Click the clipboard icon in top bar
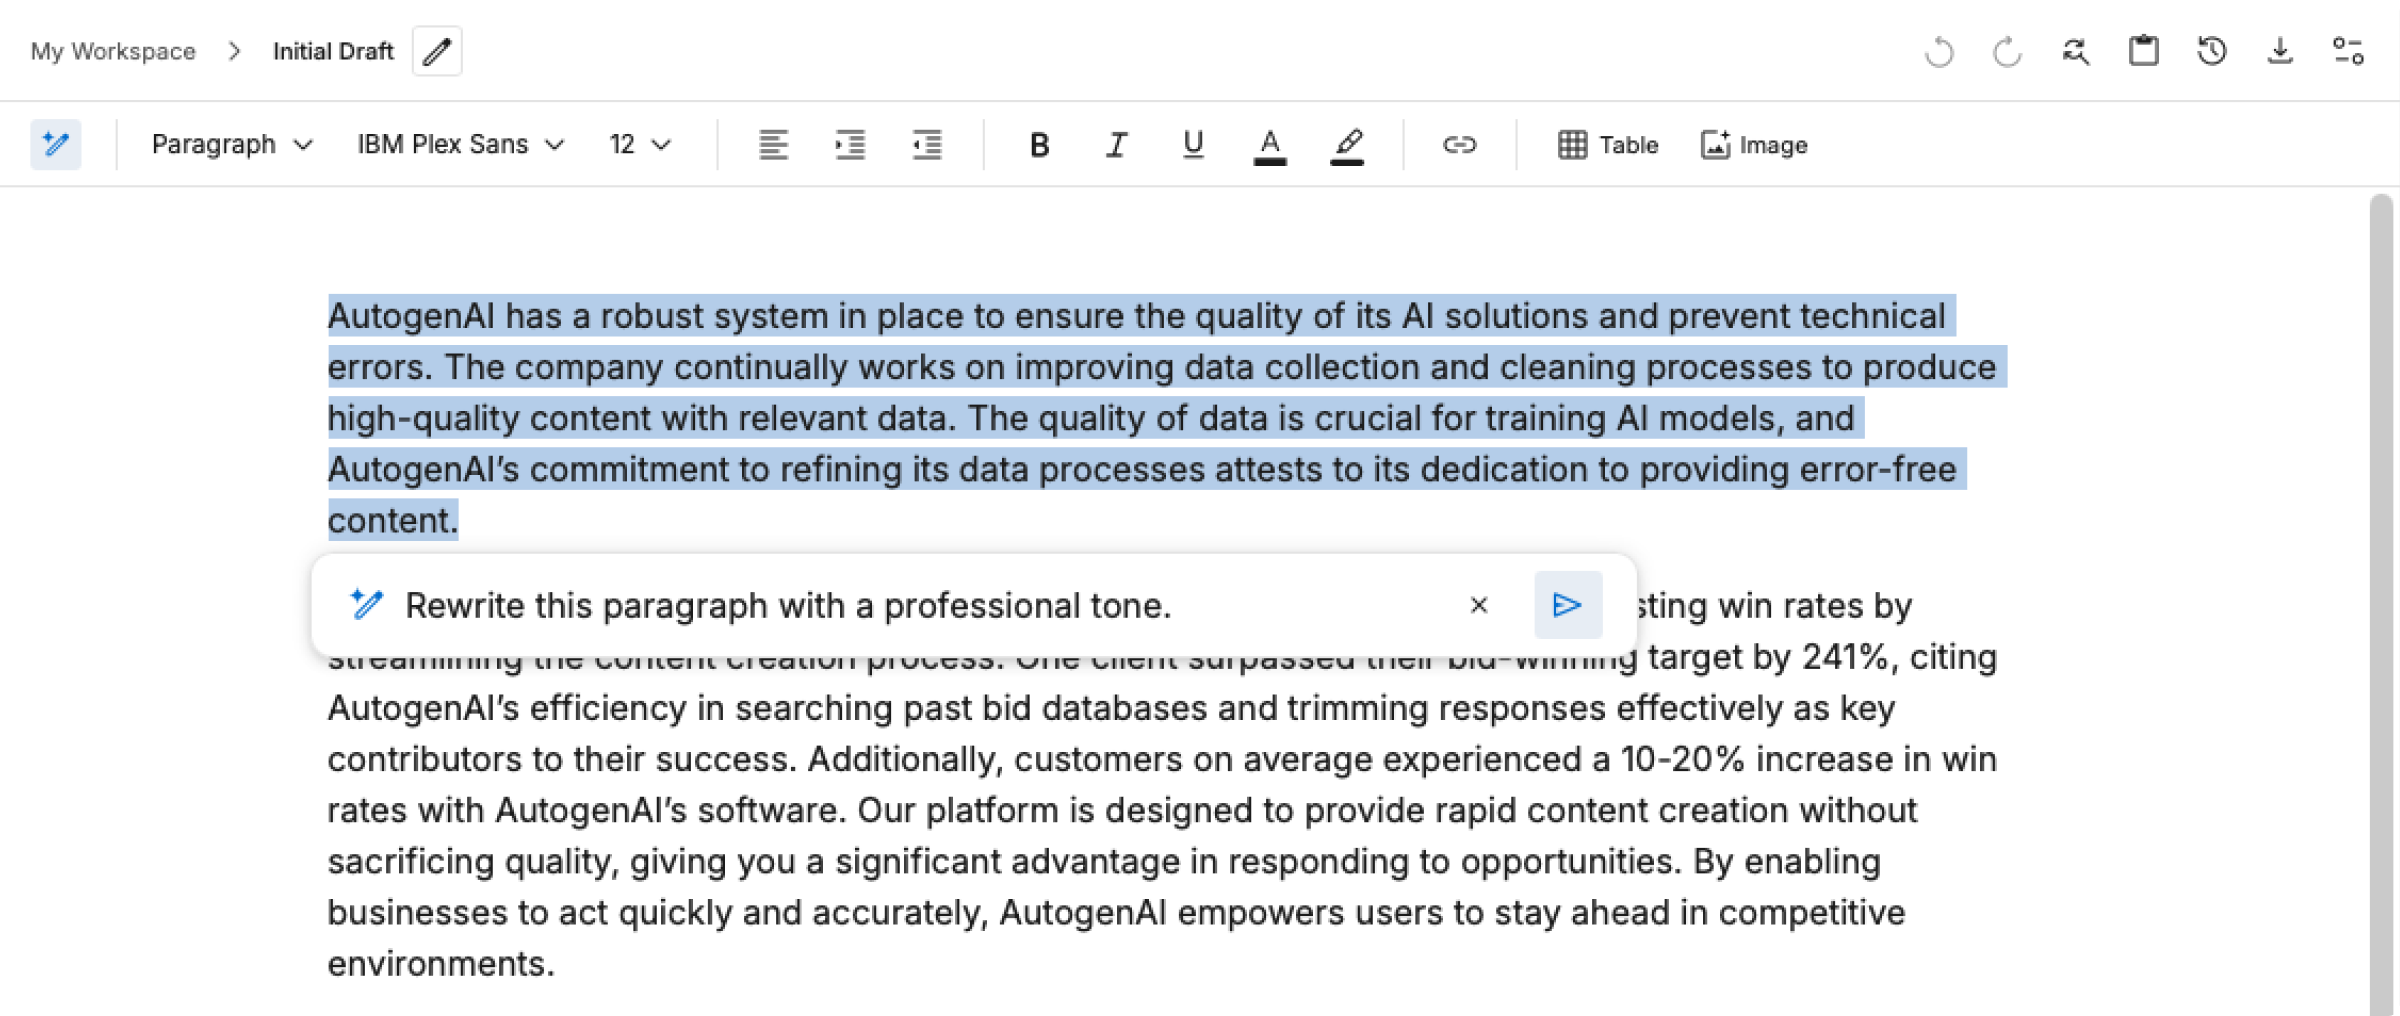Image resolution: width=2400 pixels, height=1016 pixels. pyautogui.click(x=2143, y=51)
